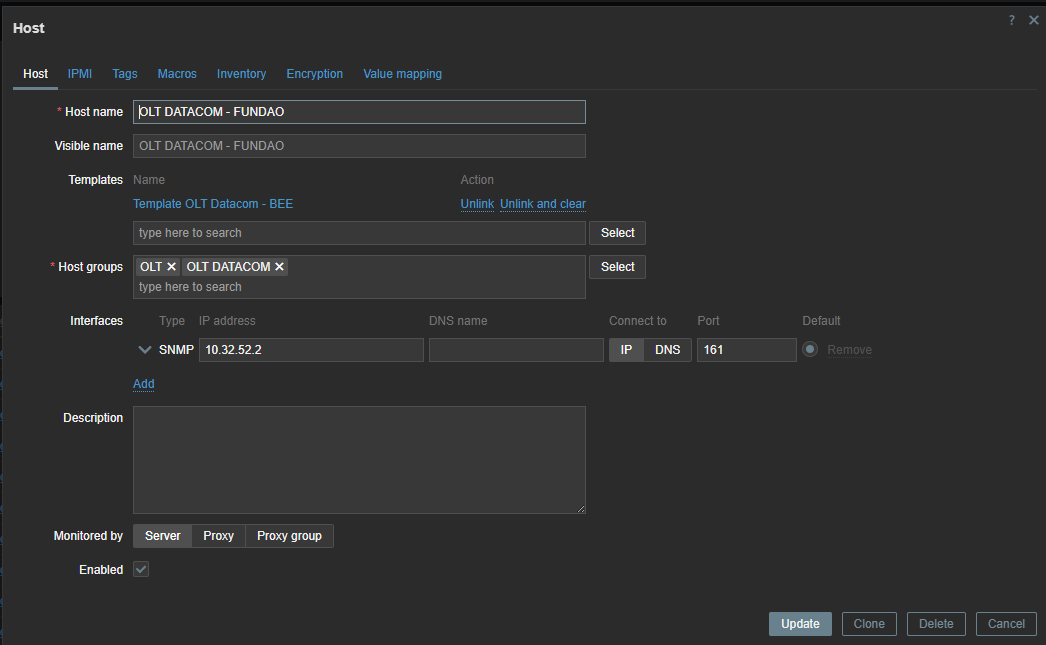Select the default interface radio button
The image size is (1046, 645).
[810, 349]
